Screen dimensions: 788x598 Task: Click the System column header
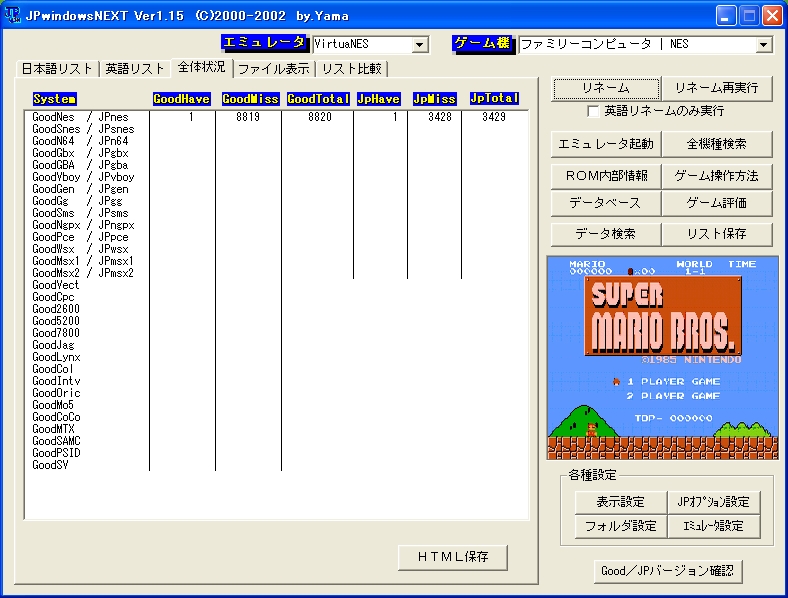54,99
